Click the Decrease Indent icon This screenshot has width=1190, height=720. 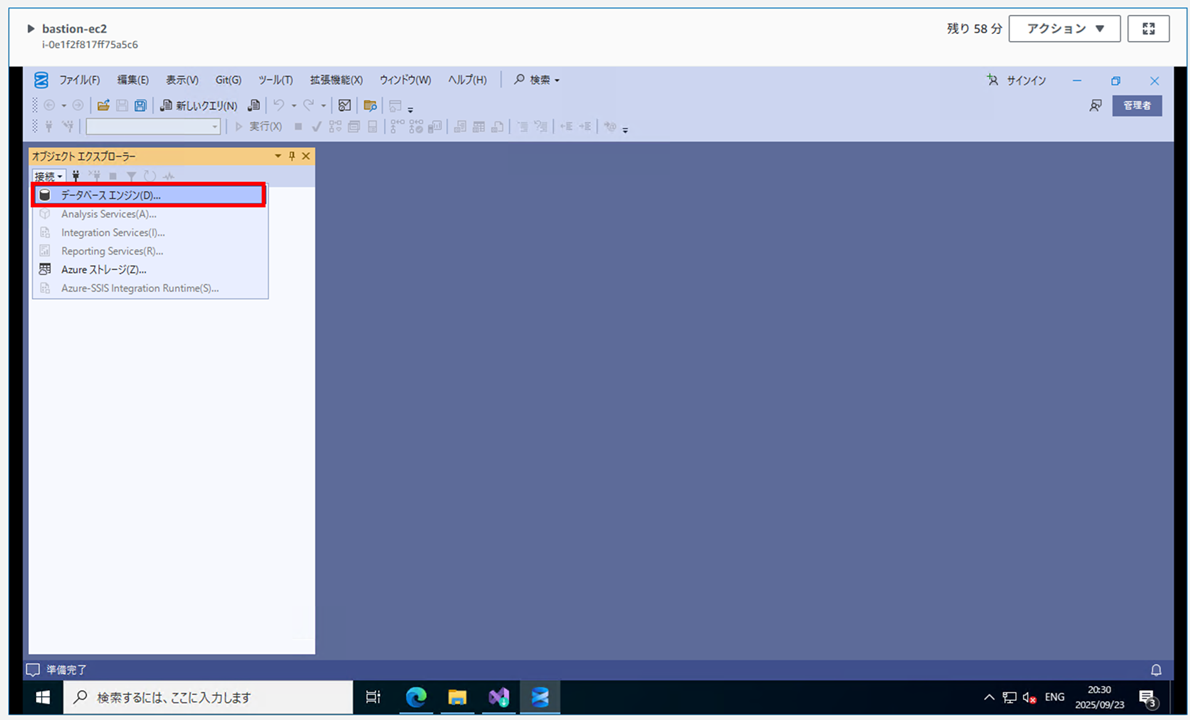tap(566, 127)
